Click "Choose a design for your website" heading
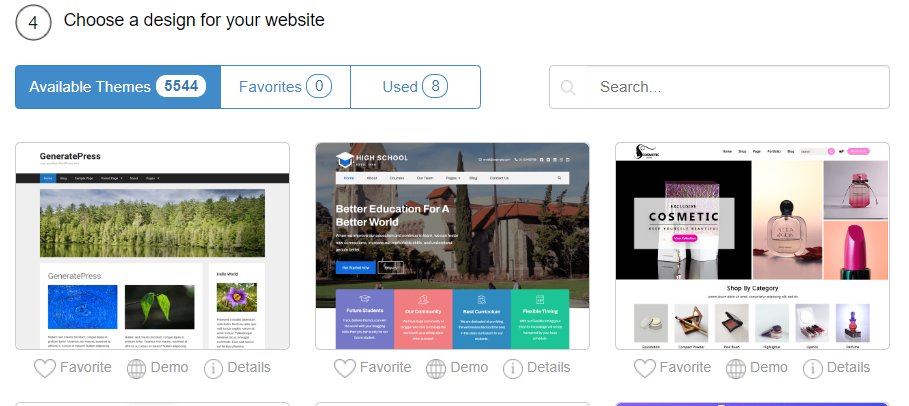909x406 pixels. [x=194, y=20]
